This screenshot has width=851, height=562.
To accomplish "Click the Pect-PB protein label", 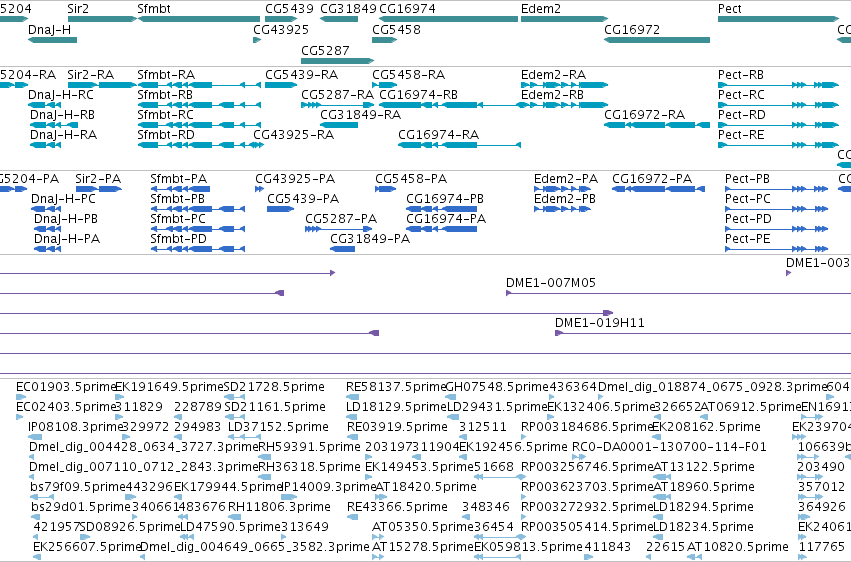I will (x=747, y=178).
